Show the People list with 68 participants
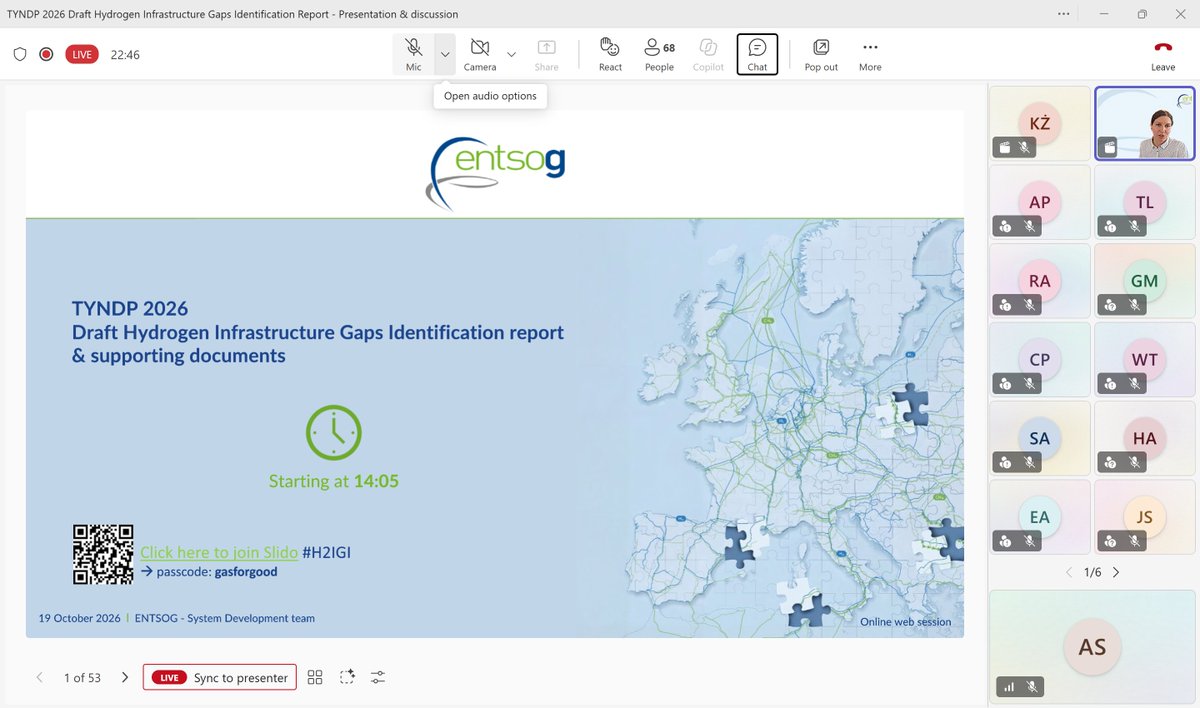 pos(659,54)
